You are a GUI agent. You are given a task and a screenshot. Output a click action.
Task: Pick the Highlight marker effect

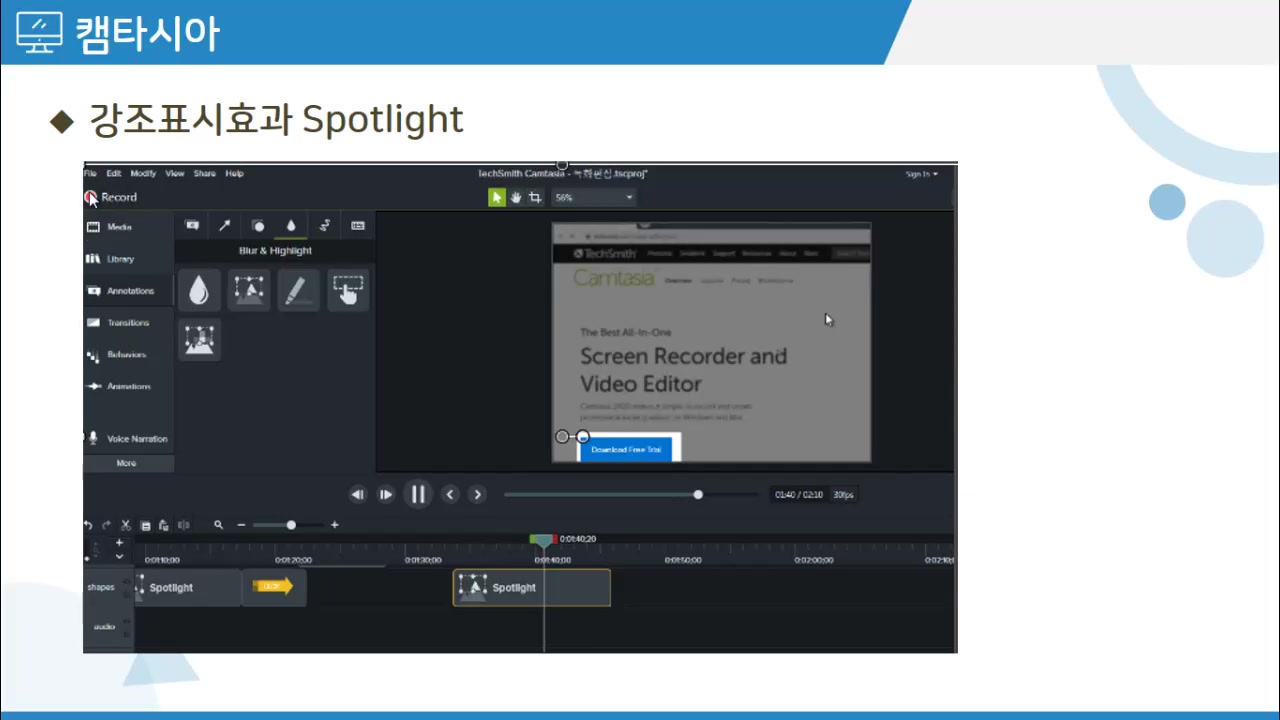[x=298, y=290]
